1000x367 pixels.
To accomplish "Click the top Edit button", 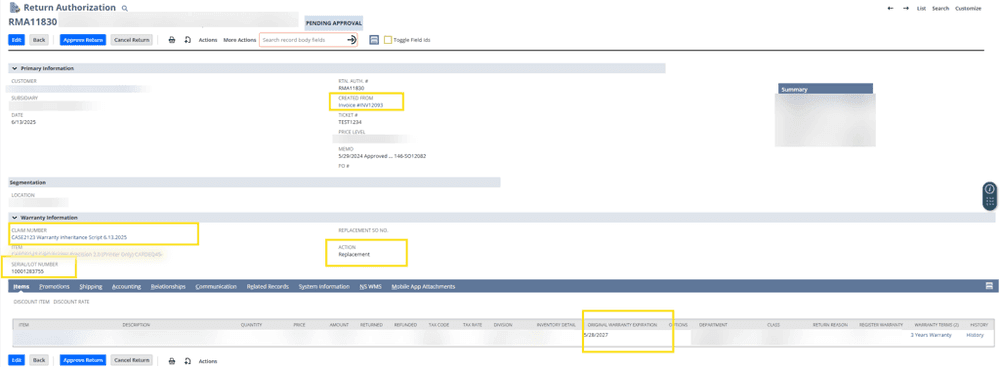I will point(17,40).
